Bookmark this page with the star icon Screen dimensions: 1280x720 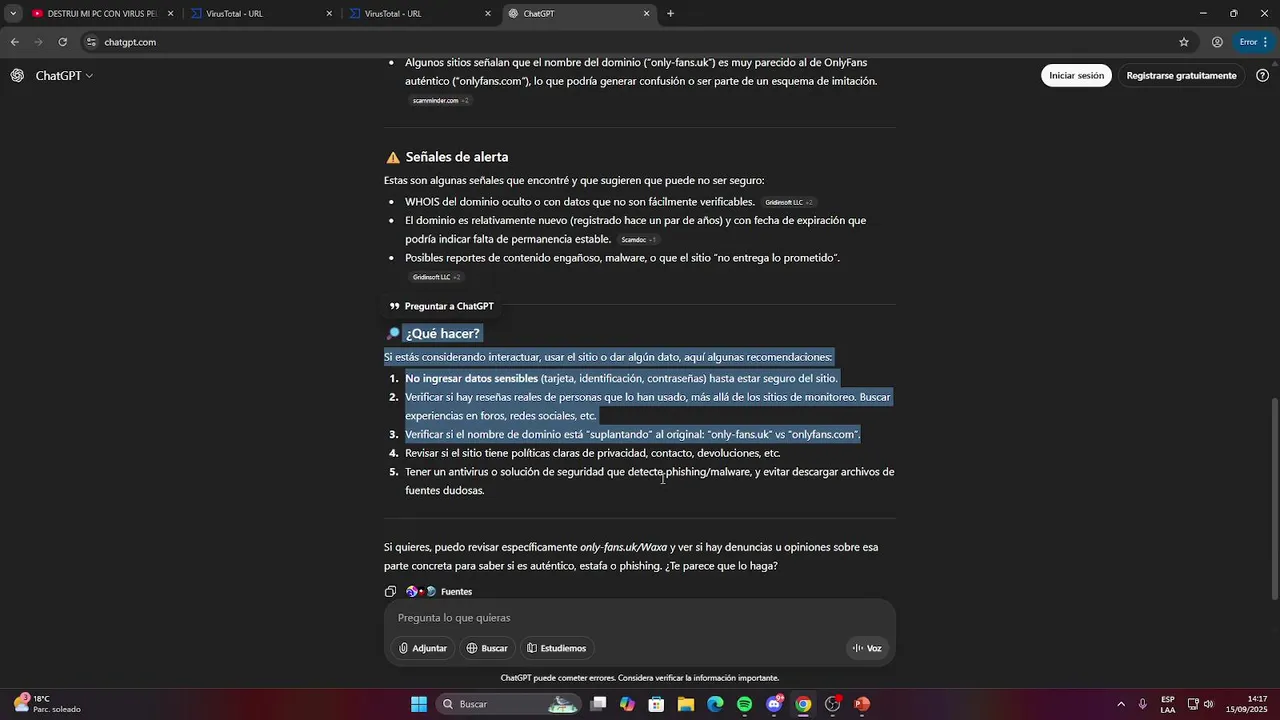click(x=1184, y=42)
